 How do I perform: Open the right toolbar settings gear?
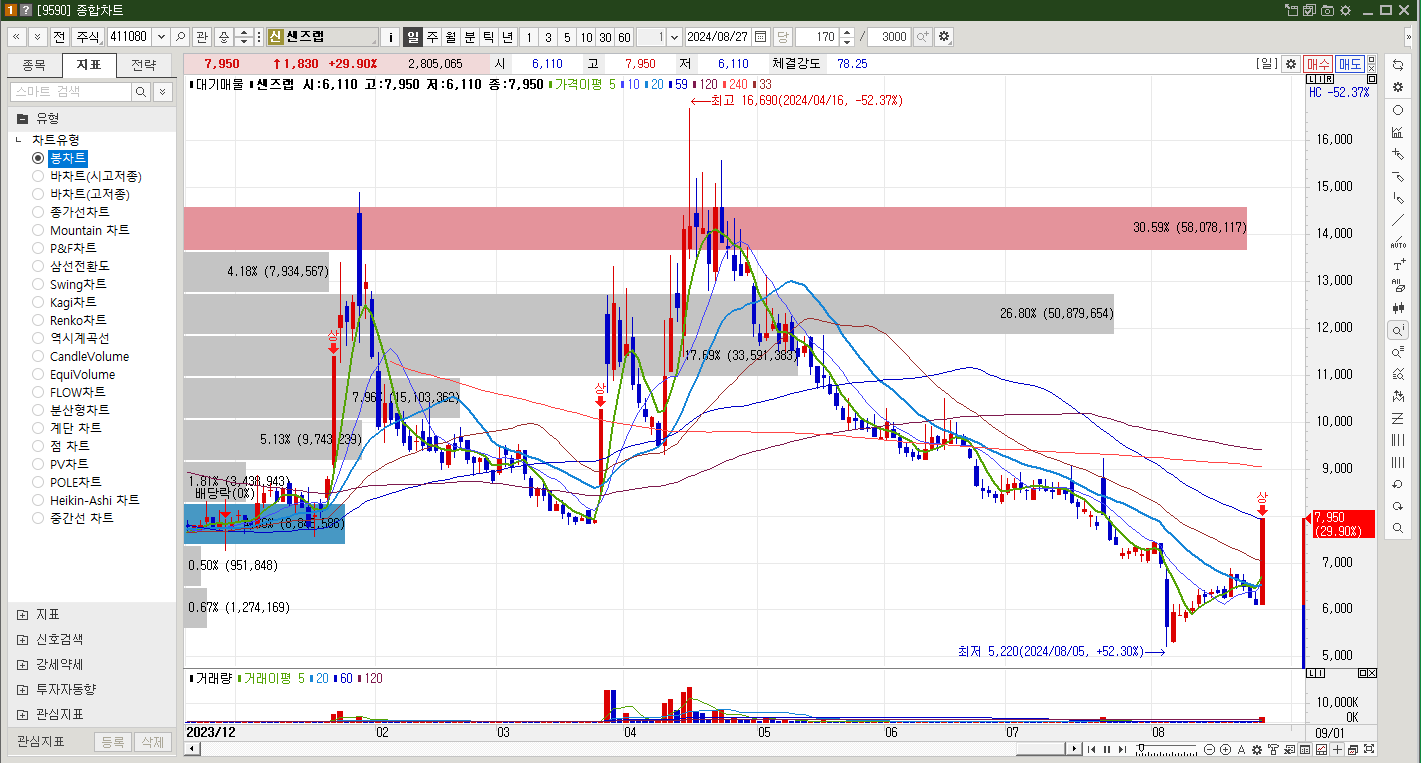click(x=1398, y=87)
